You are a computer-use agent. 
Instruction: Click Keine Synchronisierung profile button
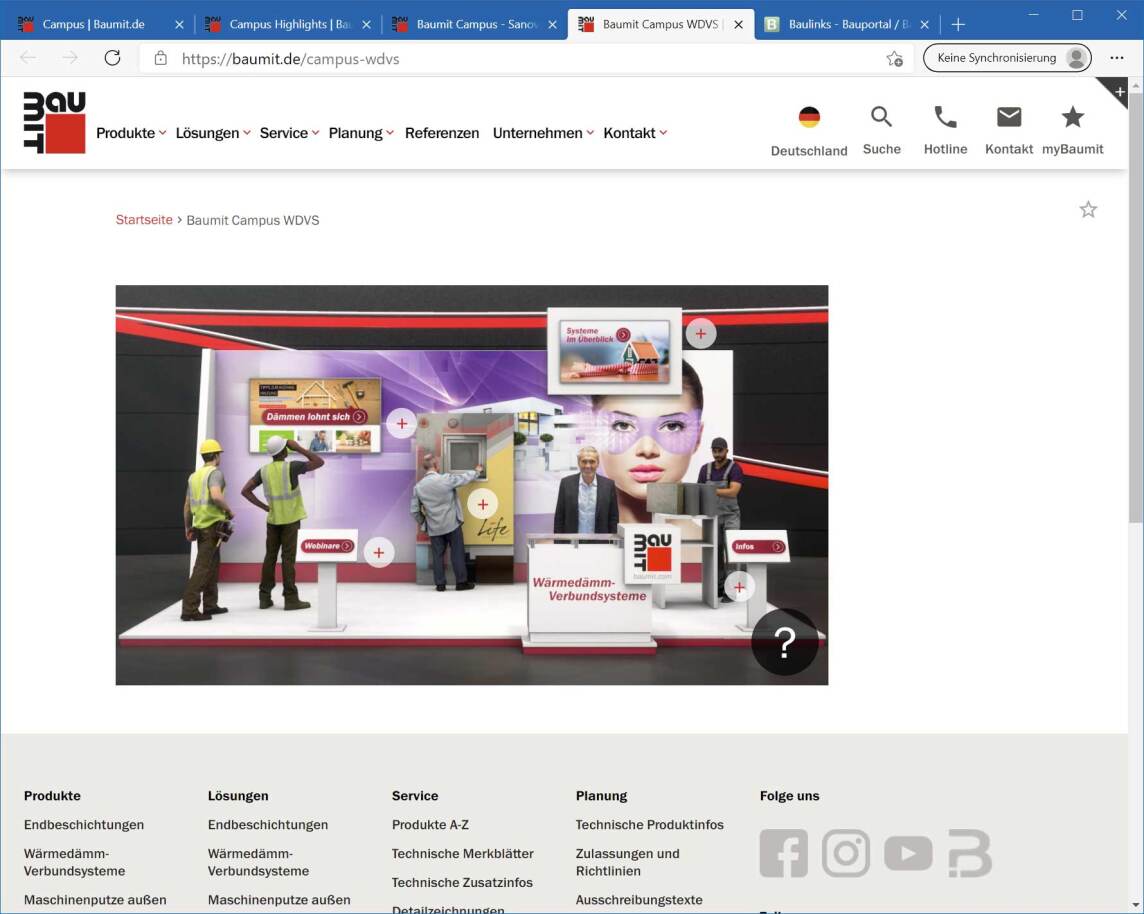(x=1007, y=58)
